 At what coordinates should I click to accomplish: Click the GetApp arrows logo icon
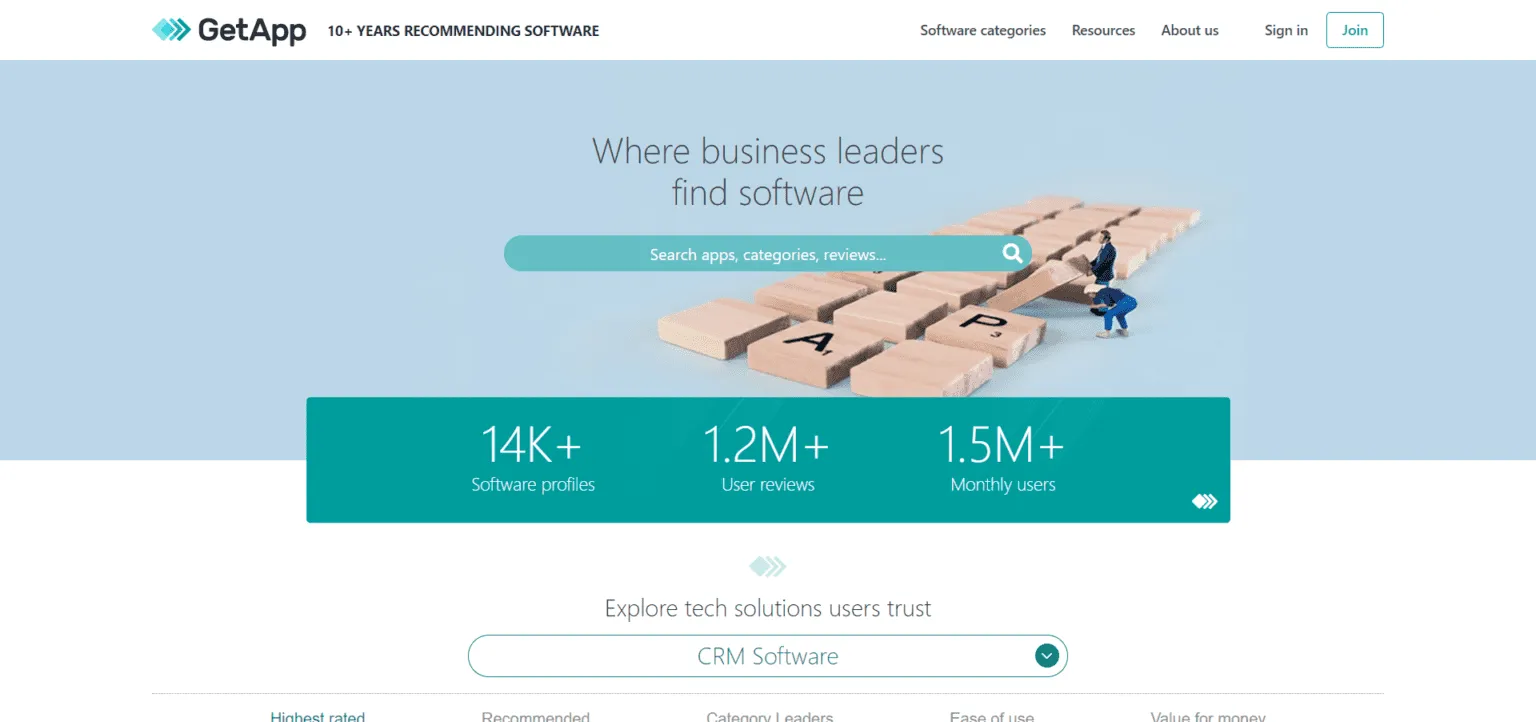169,30
